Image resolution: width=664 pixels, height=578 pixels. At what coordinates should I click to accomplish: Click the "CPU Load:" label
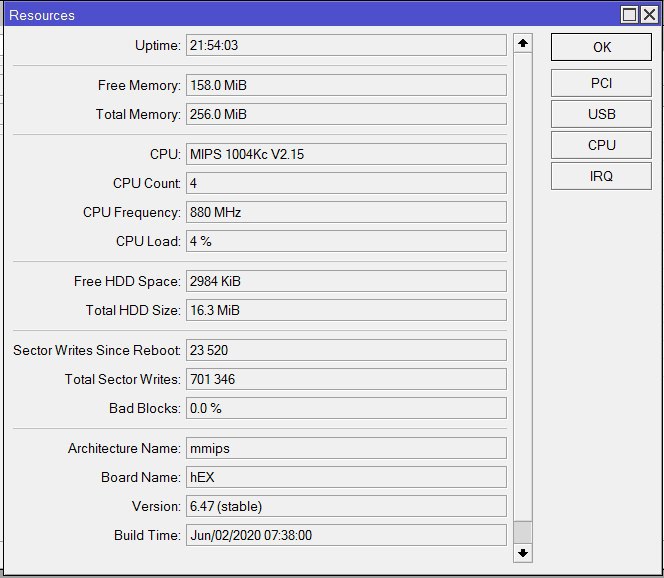coord(148,241)
